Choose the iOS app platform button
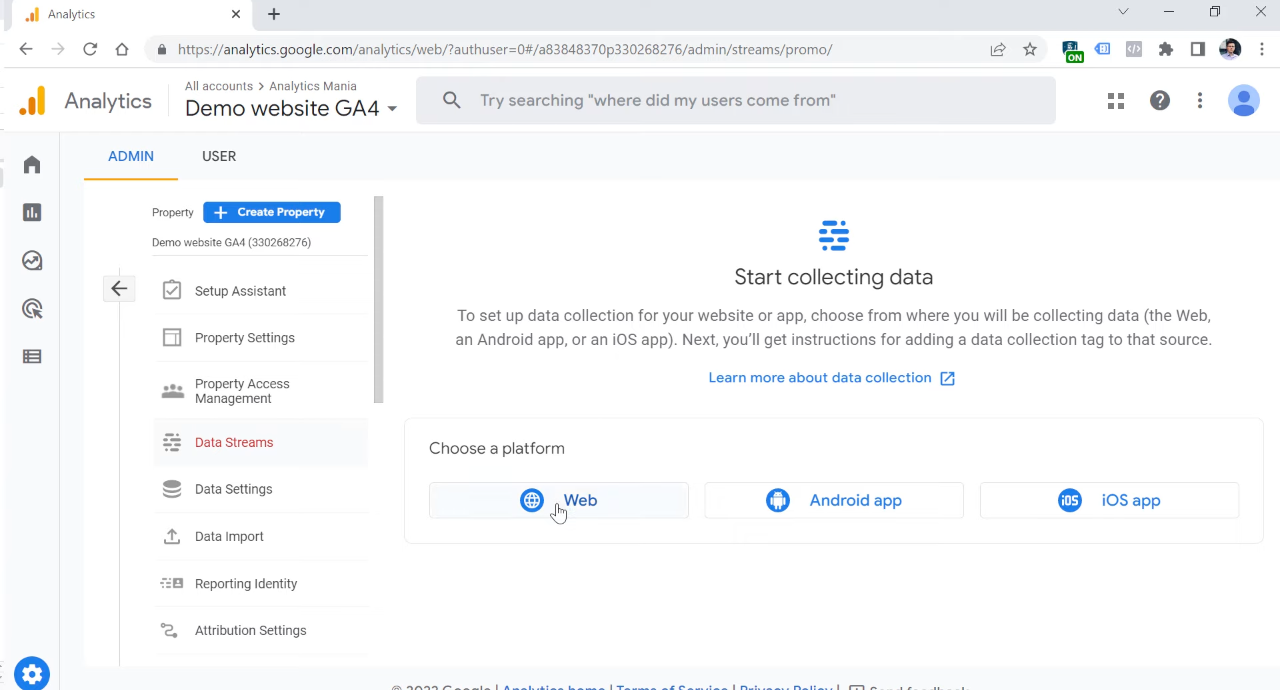The width and height of the screenshot is (1280, 690). [1110, 500]
